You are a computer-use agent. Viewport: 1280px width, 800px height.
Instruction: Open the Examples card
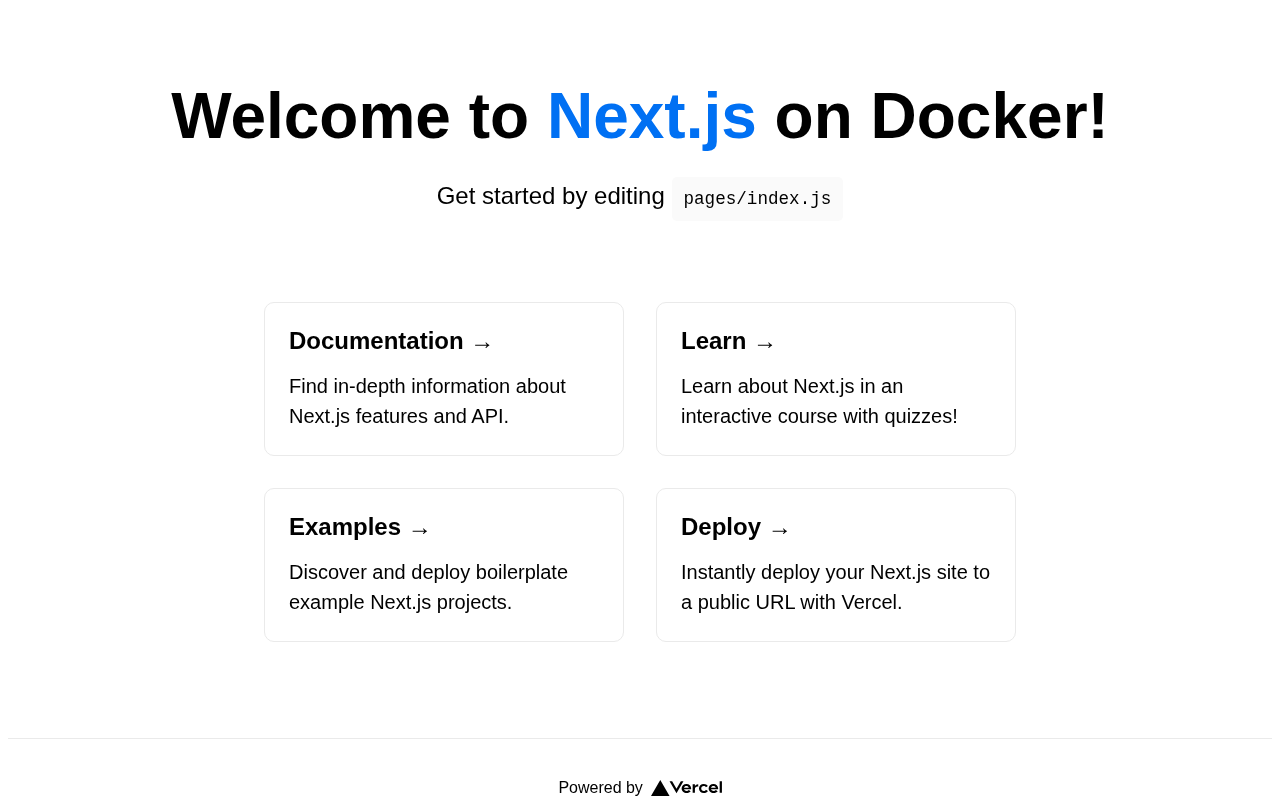(444, 565)
